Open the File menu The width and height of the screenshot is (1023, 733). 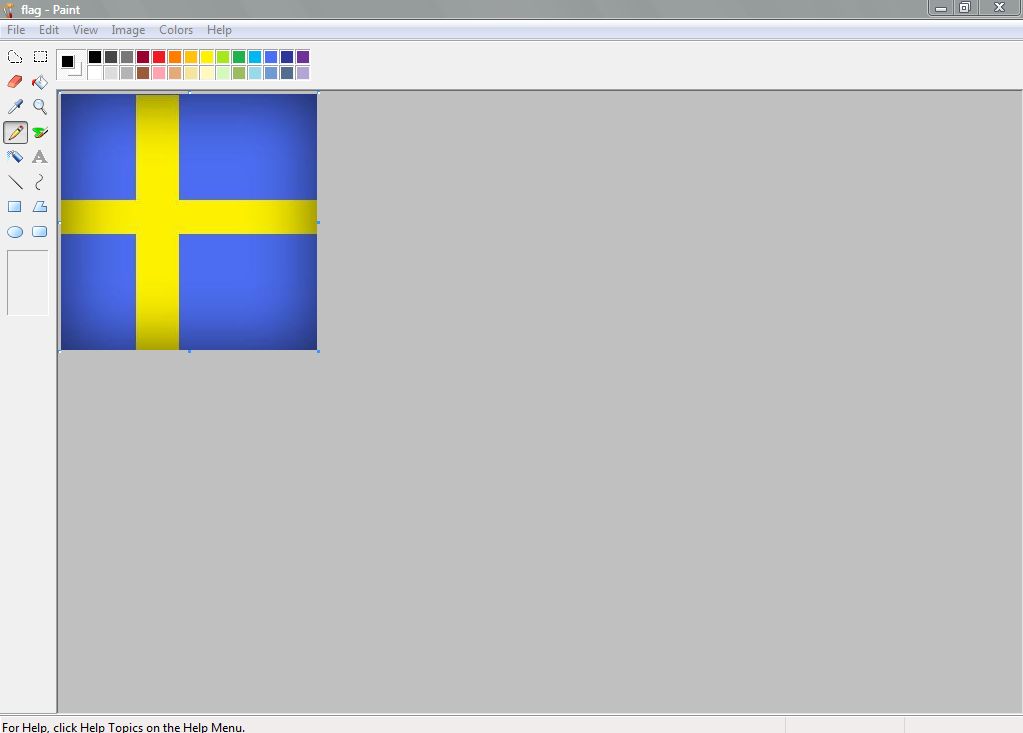(15, 30)
